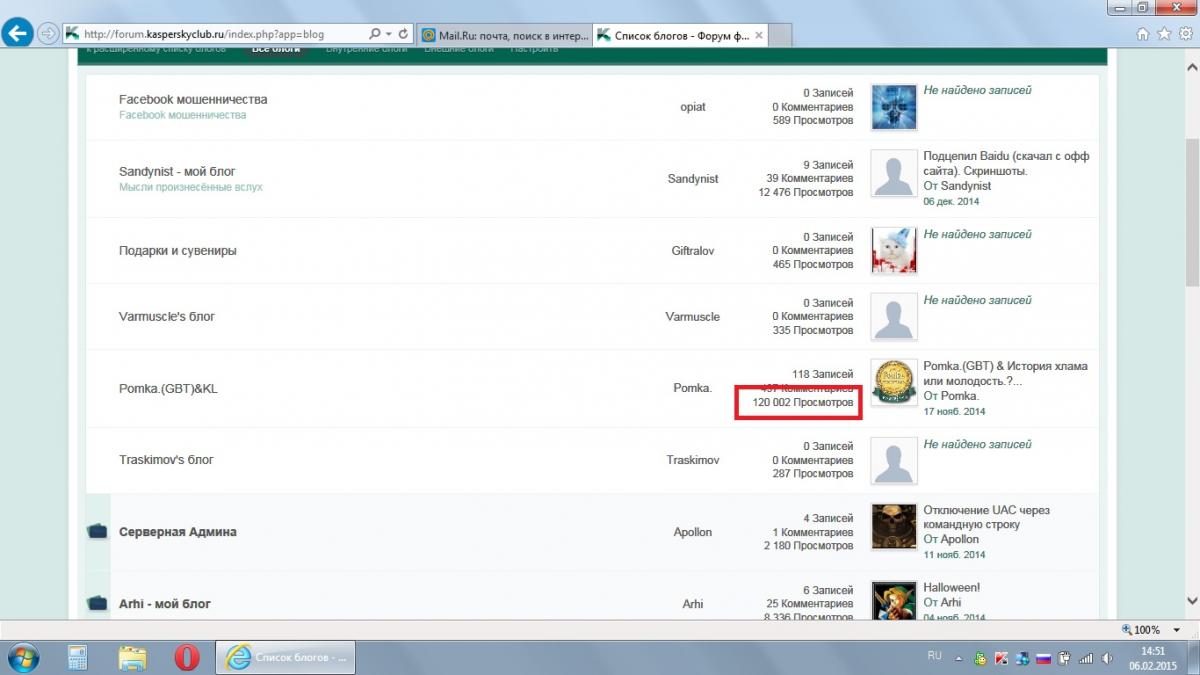
Task: Open the Подцепил Baidu entry link
Action: tap(1006, 164)
